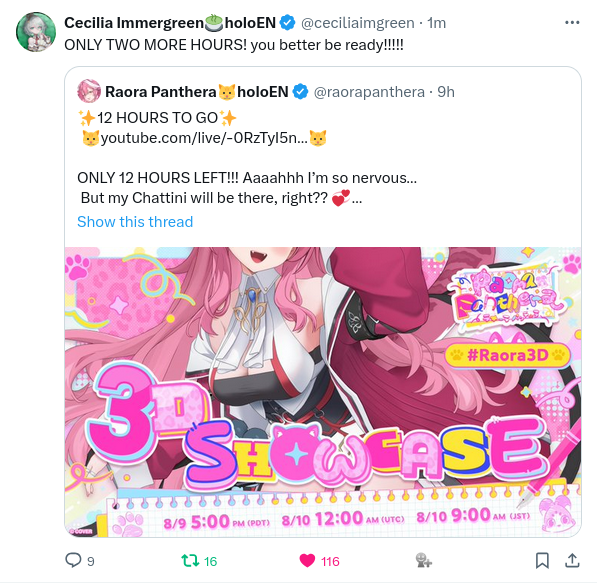Image resolution: width=597 pixels, height=584 pixels.
Task: Click the 1m timestamp of the post
Action: 436,23
